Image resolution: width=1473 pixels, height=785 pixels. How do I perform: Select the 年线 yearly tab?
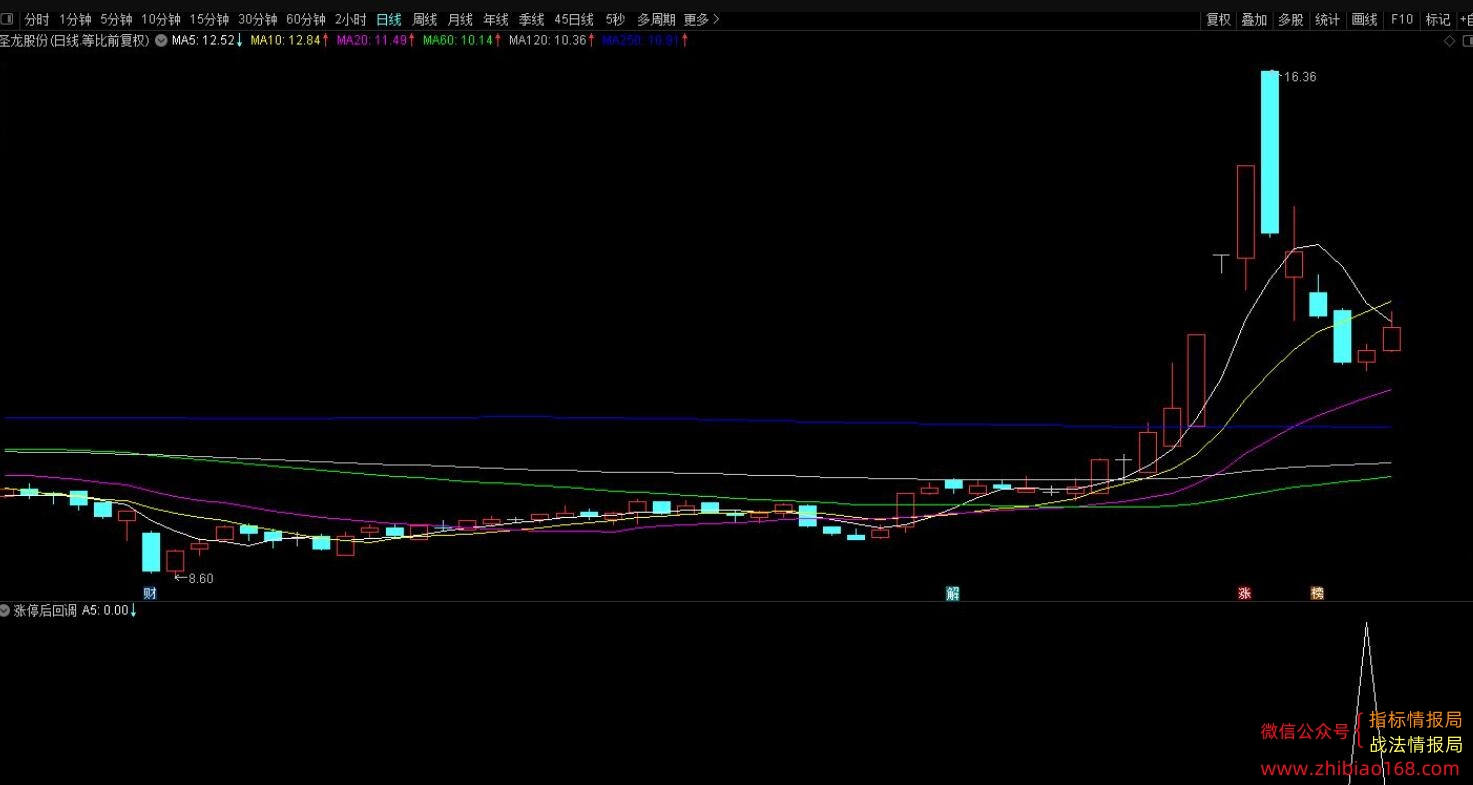pyautogui.click(x=496, y=19)
